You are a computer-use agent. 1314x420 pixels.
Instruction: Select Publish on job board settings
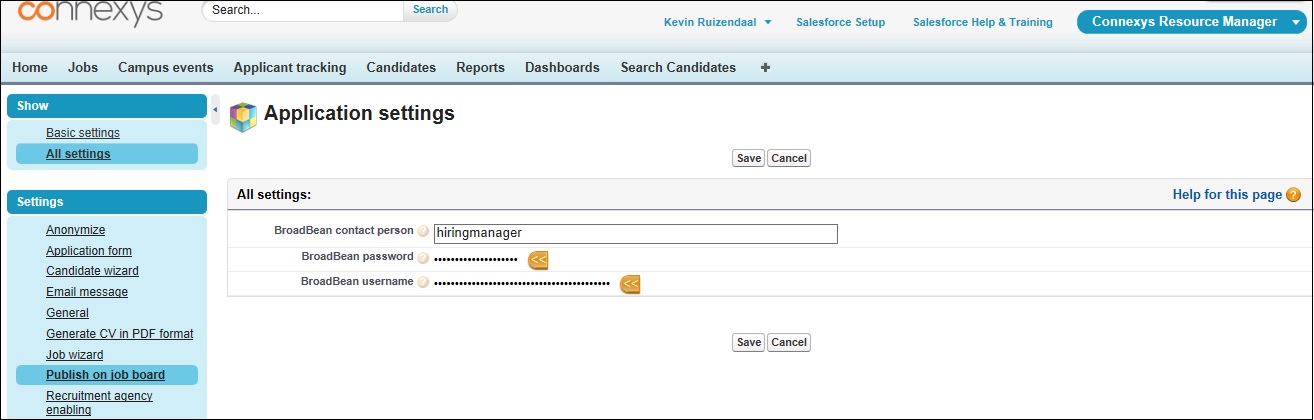pyautogui.click(x=105, y=375)
